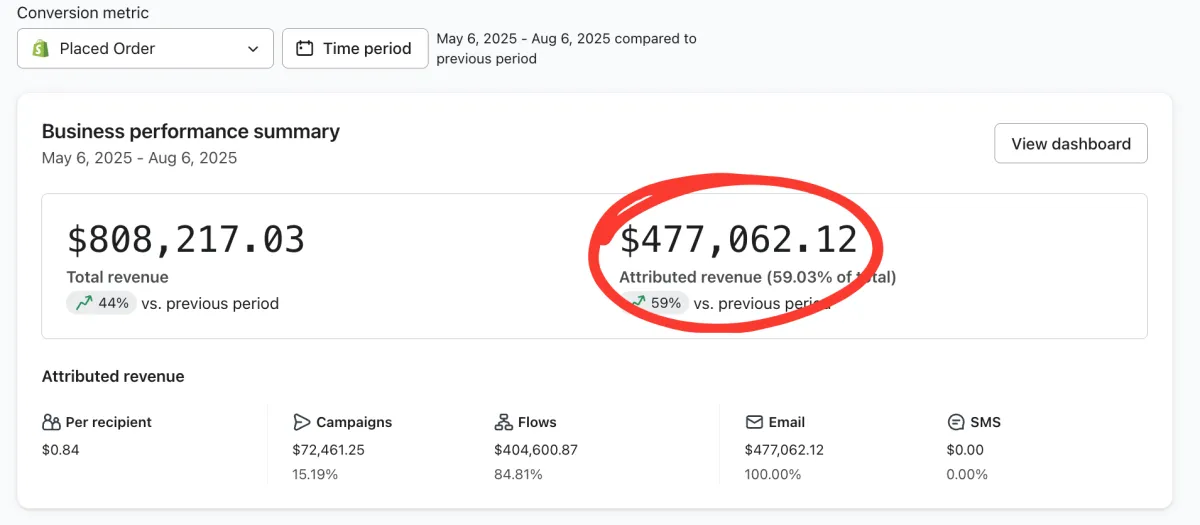Expand the dropdown chevron beside Placed Order
1200x525 pixels.
point(253,48)
